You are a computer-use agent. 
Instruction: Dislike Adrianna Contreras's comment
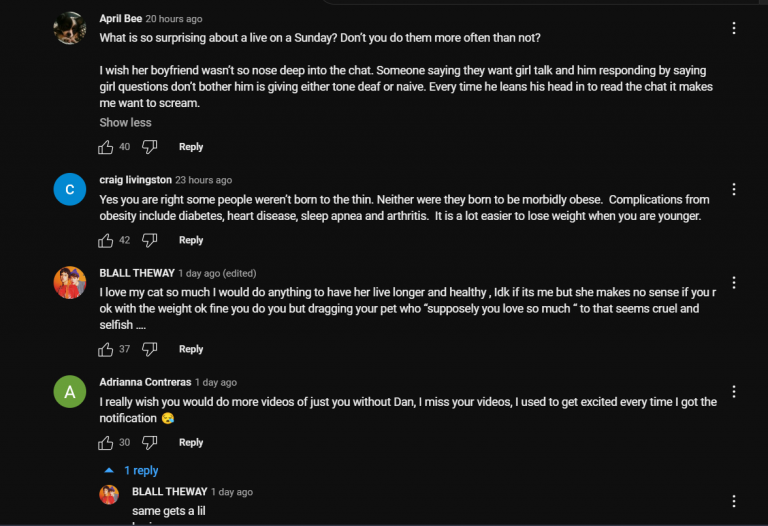point(149,443)
